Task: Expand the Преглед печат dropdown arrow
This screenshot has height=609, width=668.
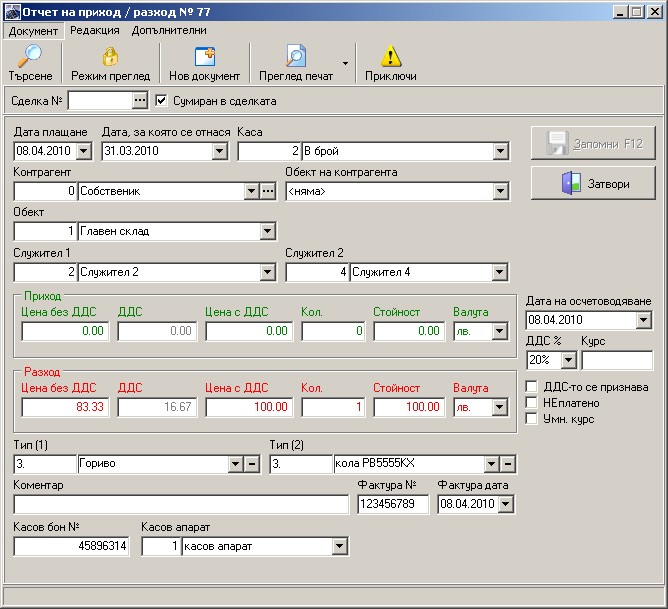Action: (345, 63)
